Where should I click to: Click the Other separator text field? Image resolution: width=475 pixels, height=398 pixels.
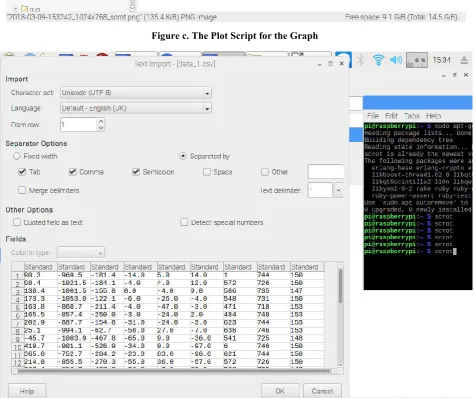tap(326, 172)
